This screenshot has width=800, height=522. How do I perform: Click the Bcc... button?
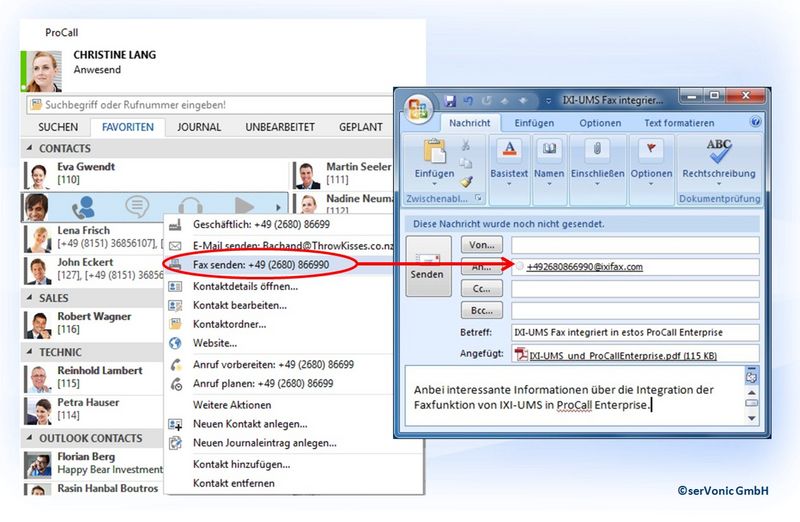(482, 310)
